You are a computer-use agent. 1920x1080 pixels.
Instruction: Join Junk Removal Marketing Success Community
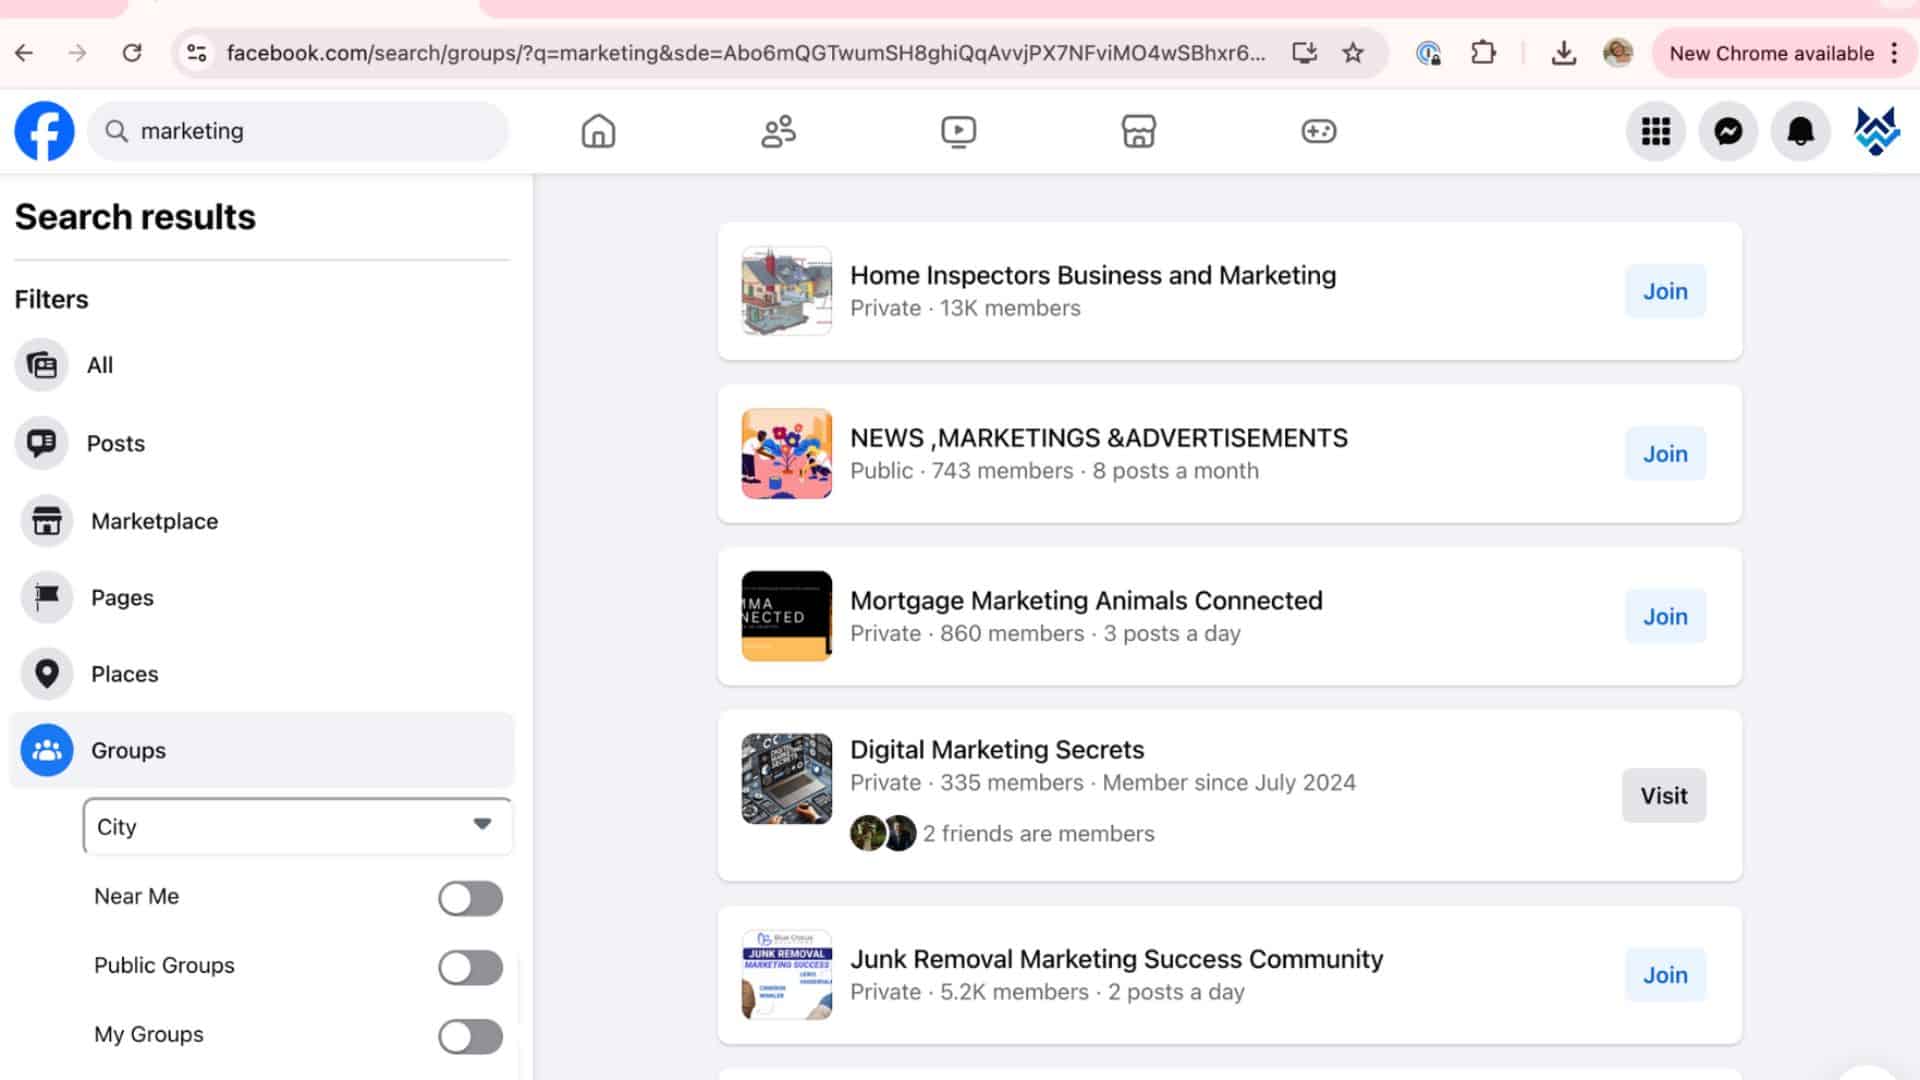point(1665,975)
